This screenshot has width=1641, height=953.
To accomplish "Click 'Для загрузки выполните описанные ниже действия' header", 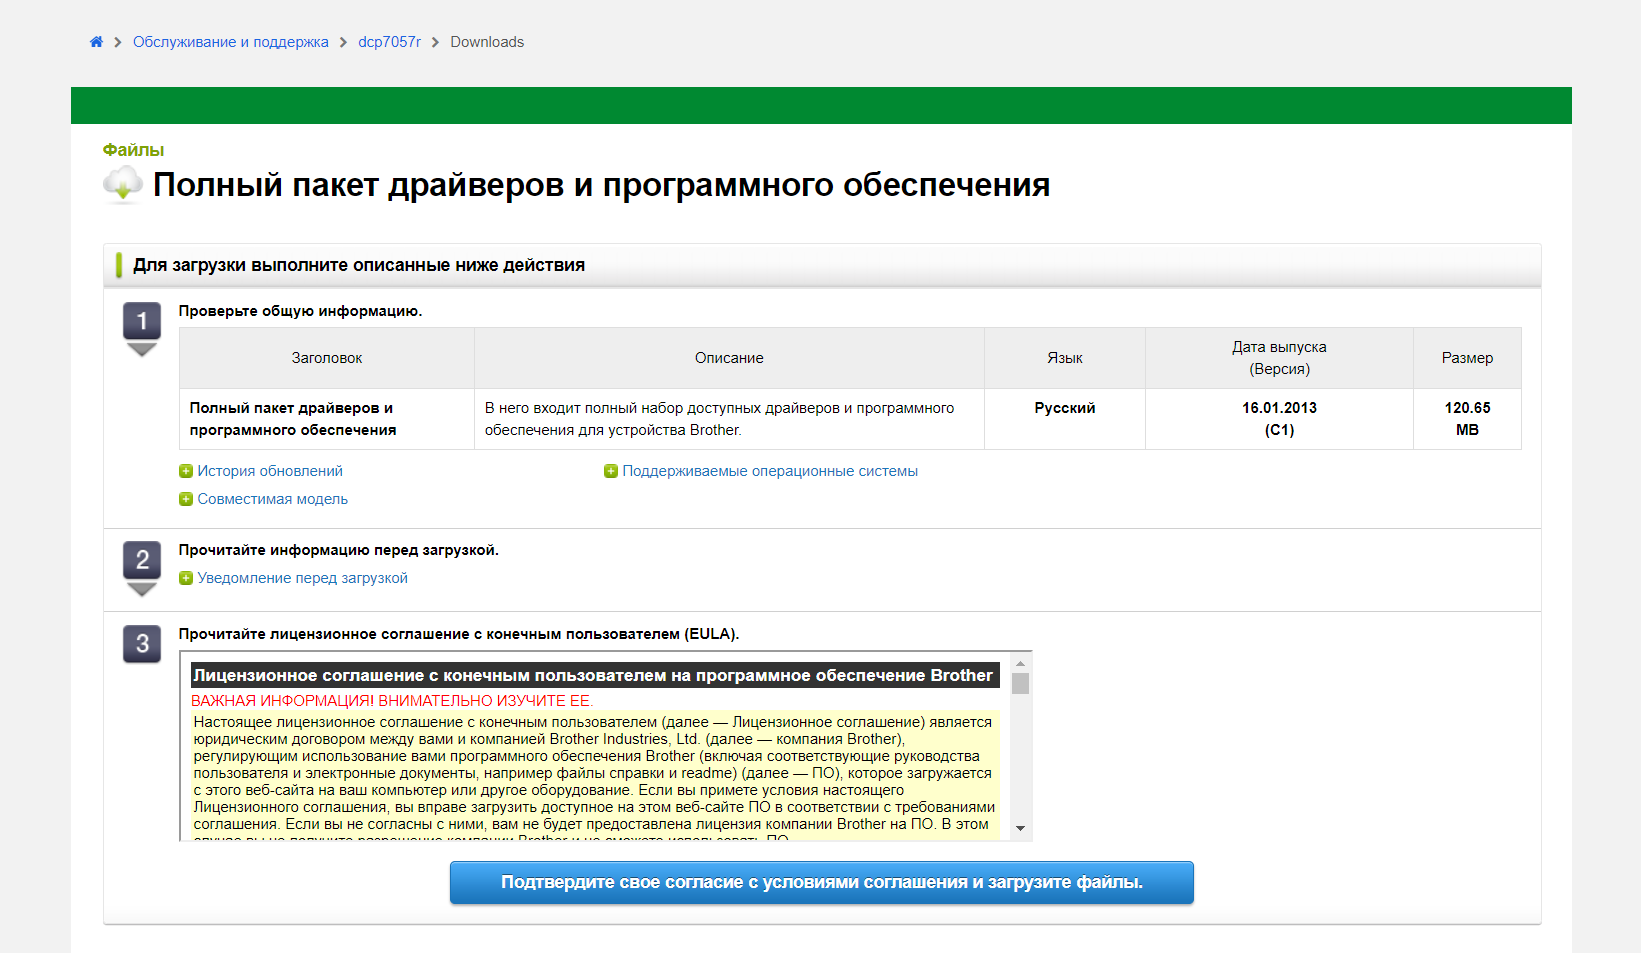I will tap(359, 265).
